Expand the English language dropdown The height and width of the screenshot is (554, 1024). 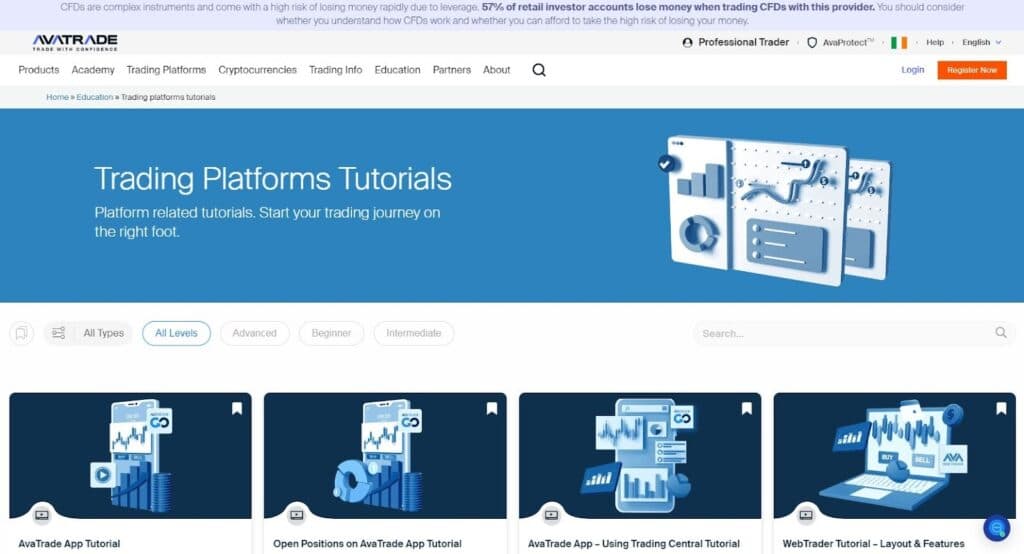981,43
